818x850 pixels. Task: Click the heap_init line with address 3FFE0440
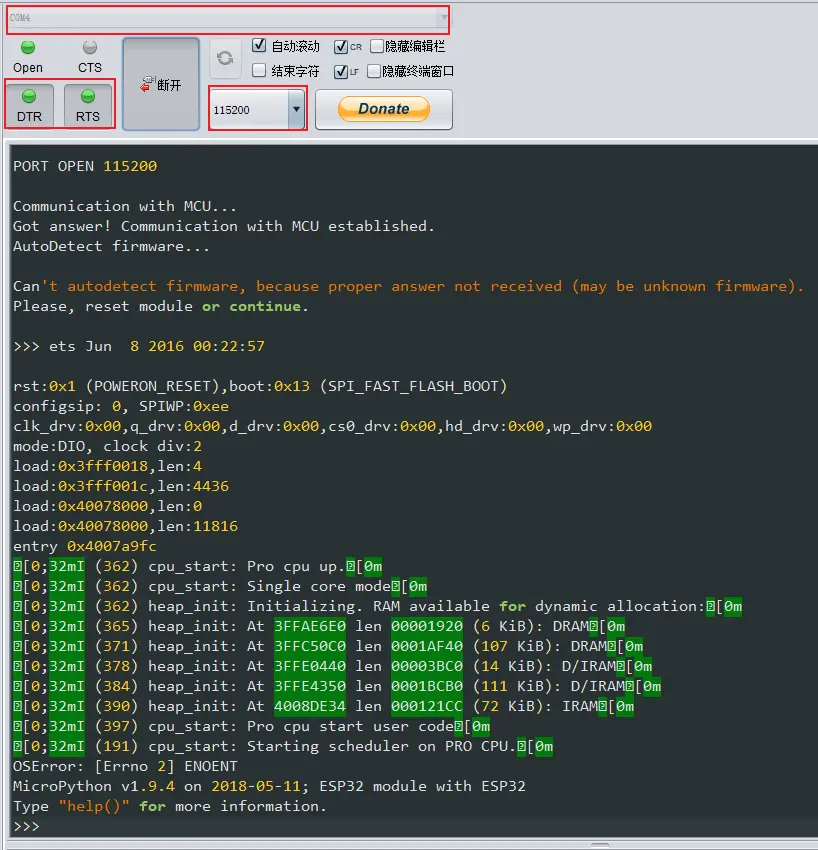coord(333,667)
